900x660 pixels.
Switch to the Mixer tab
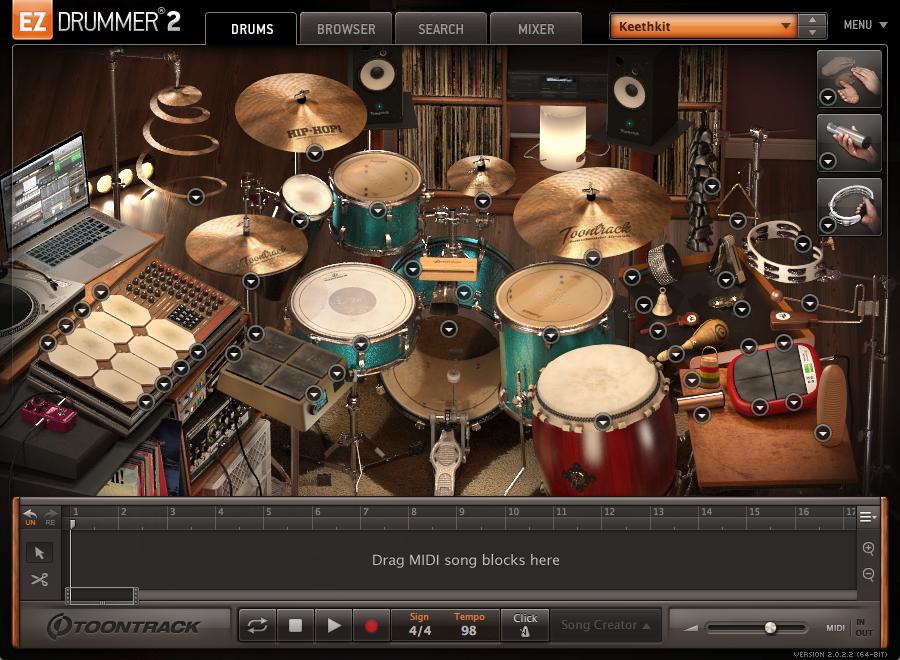tap(536, 29)
